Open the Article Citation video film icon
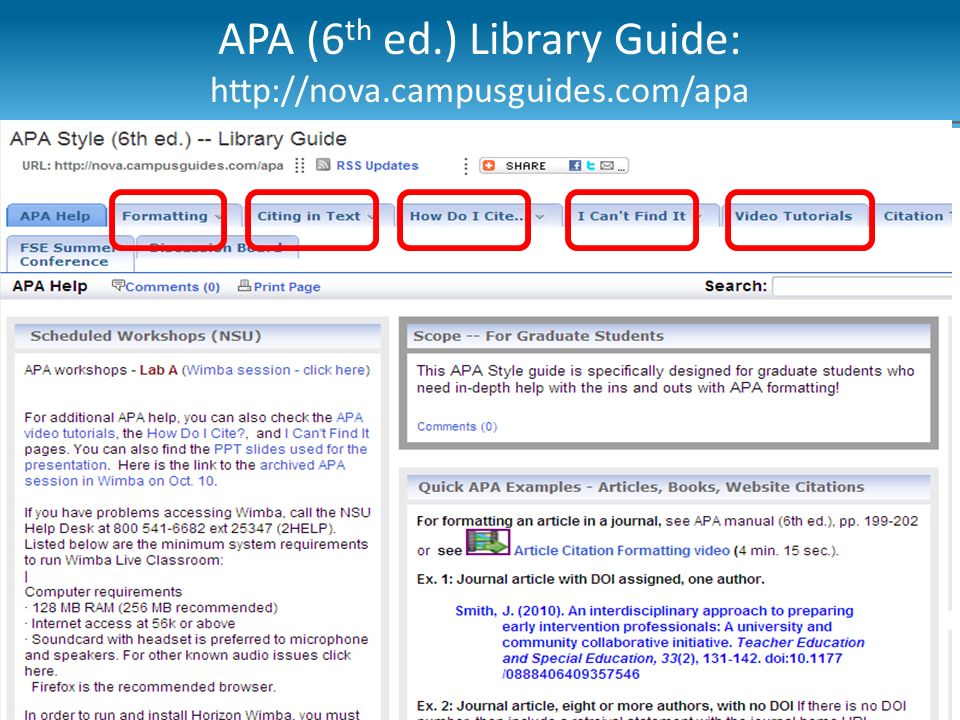Screen dimensions: 960x720 (488, 541)
